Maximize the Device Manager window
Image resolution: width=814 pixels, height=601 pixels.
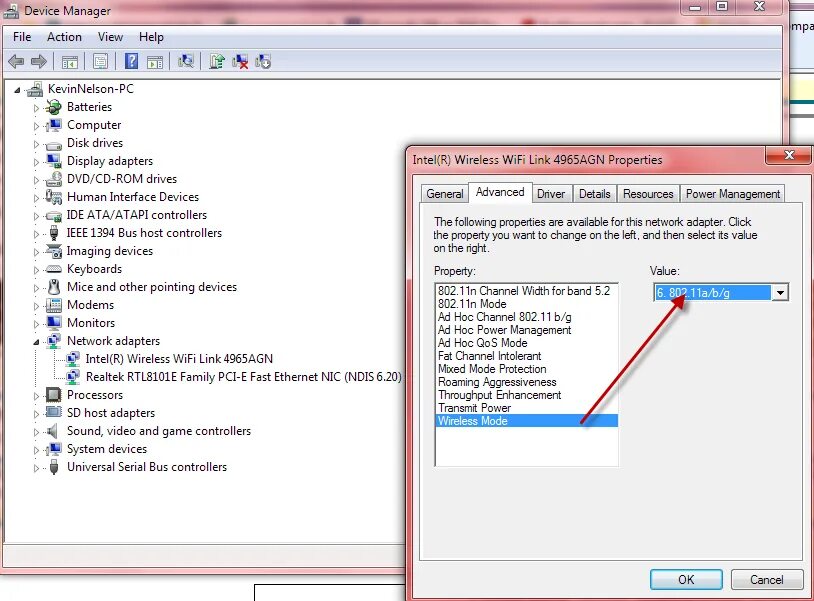tap(722, 7)
